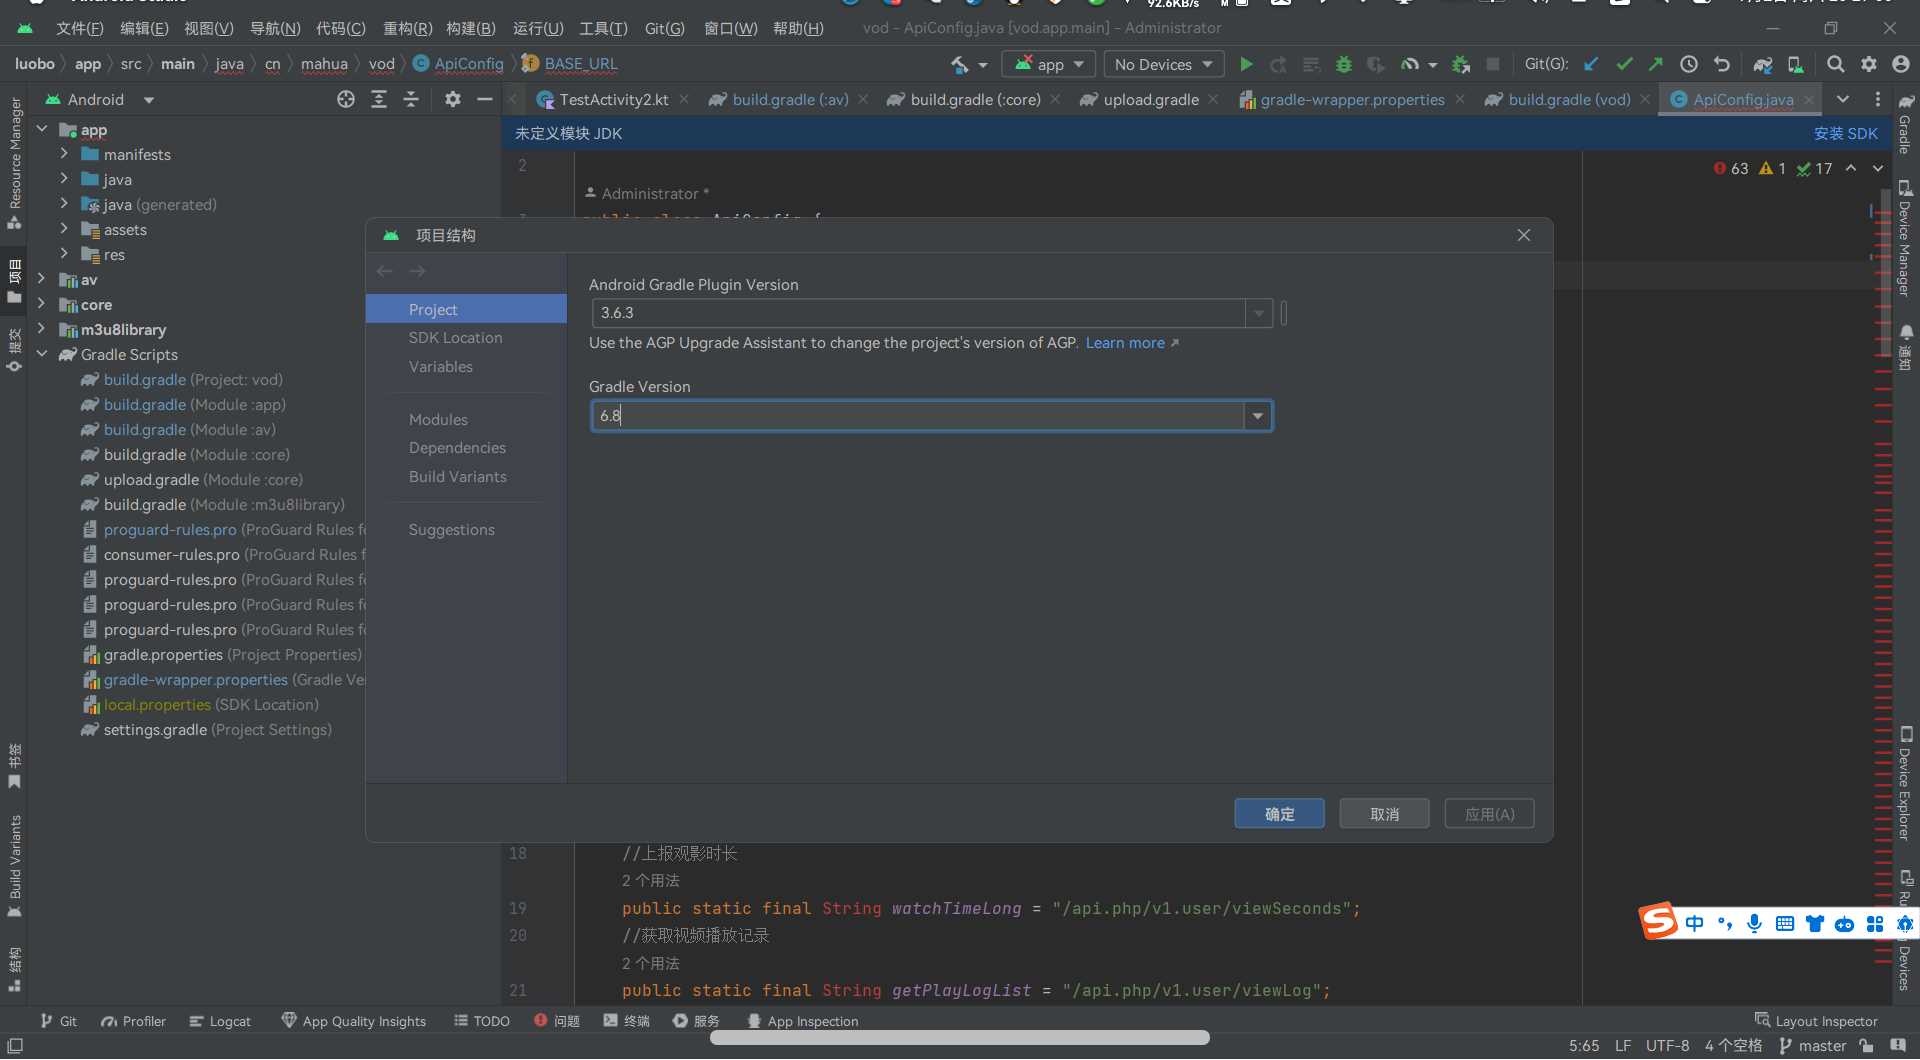This screenshot has height=1060, width=1920.
Task: Follow the Learn more link
Action: pos(1125,343)
